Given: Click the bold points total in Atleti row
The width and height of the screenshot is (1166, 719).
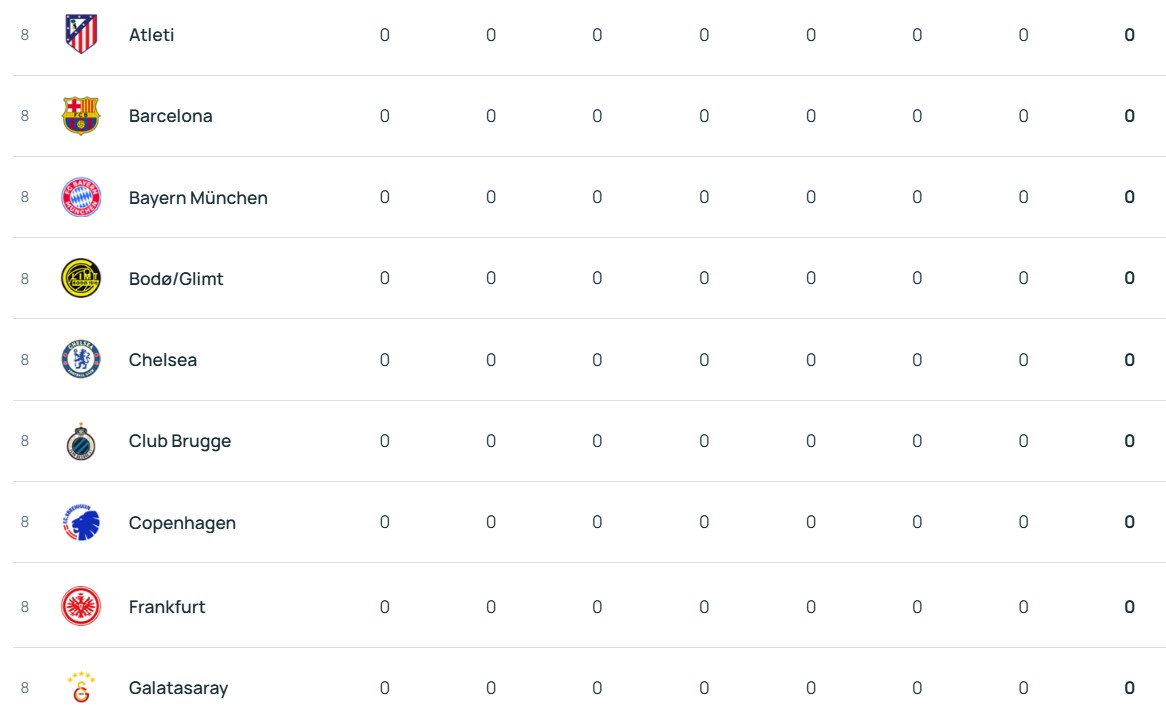Looking at the screenshot, I should (1129, 35).
